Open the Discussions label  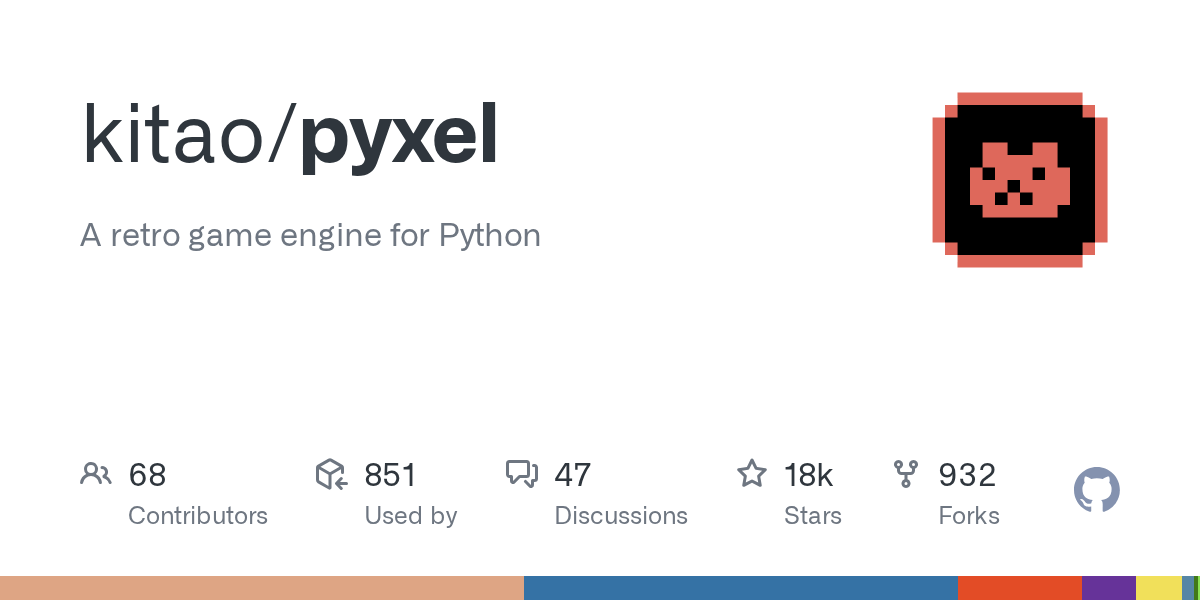621,516
